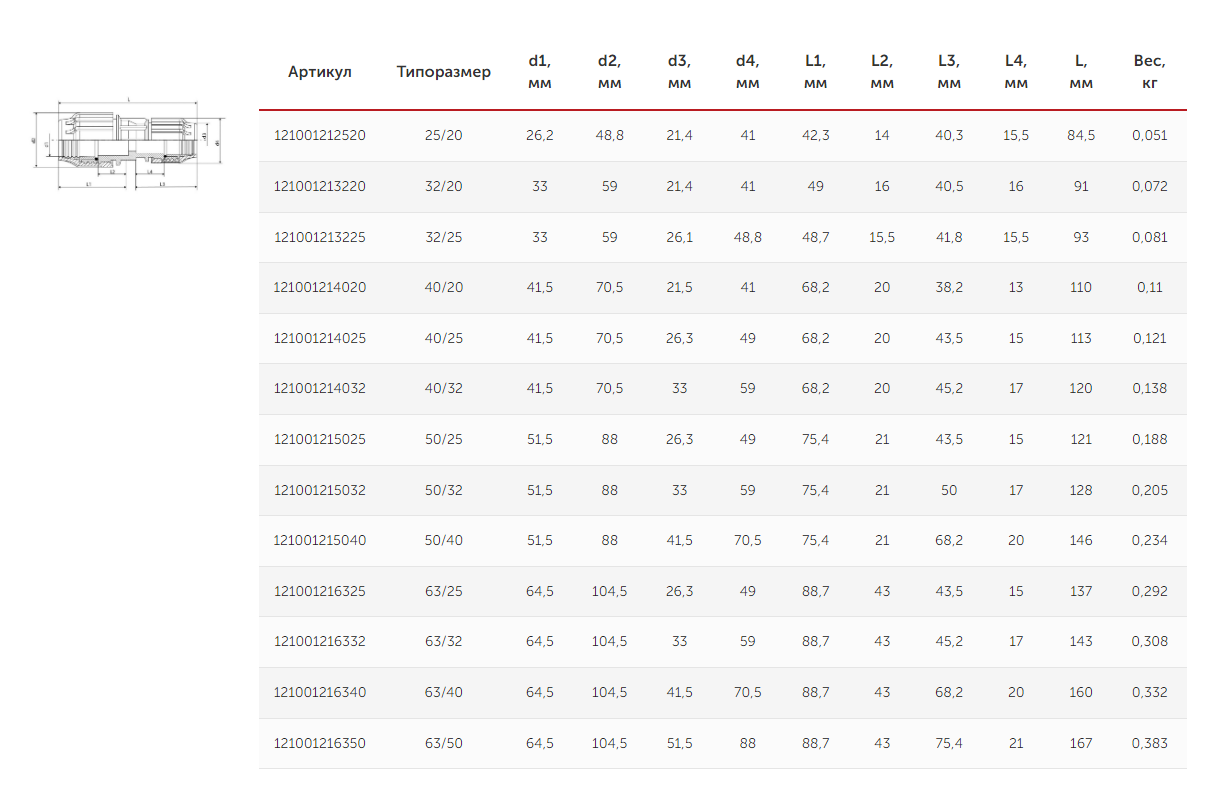Select article number 121001216325
The height and width of the screenshot is (802, 1228).
click(x=320, y=591)
